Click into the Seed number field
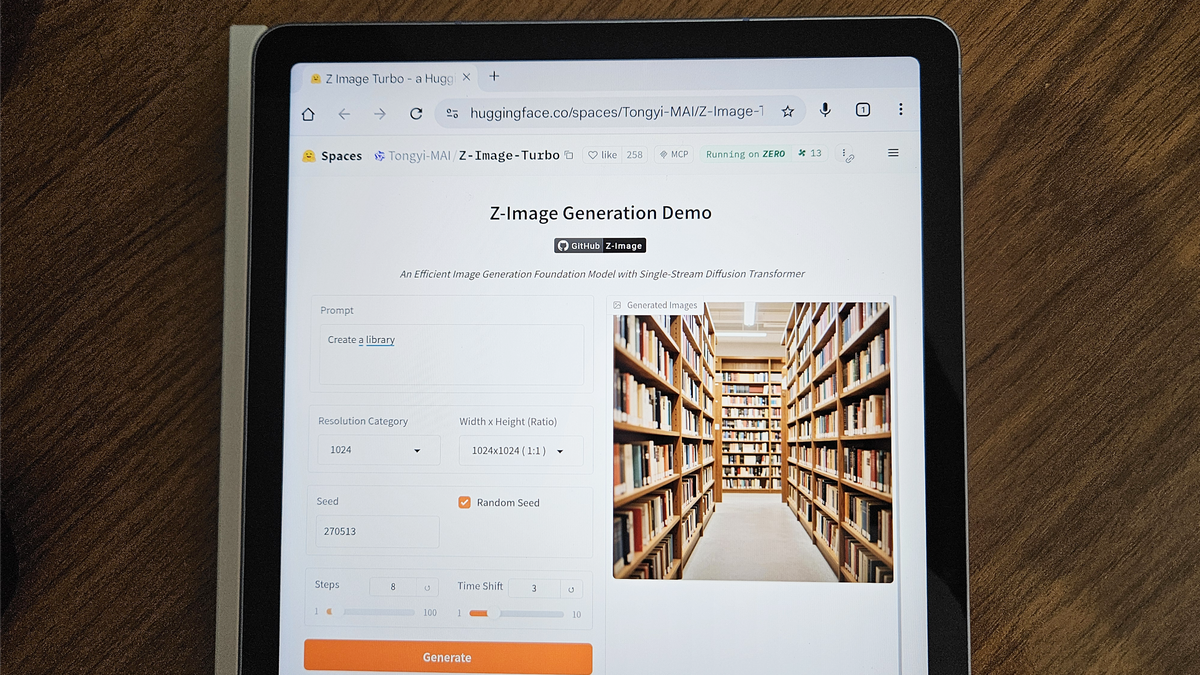Image resolution: width=1200 pixels, height=675 pixels. point(378,531)
